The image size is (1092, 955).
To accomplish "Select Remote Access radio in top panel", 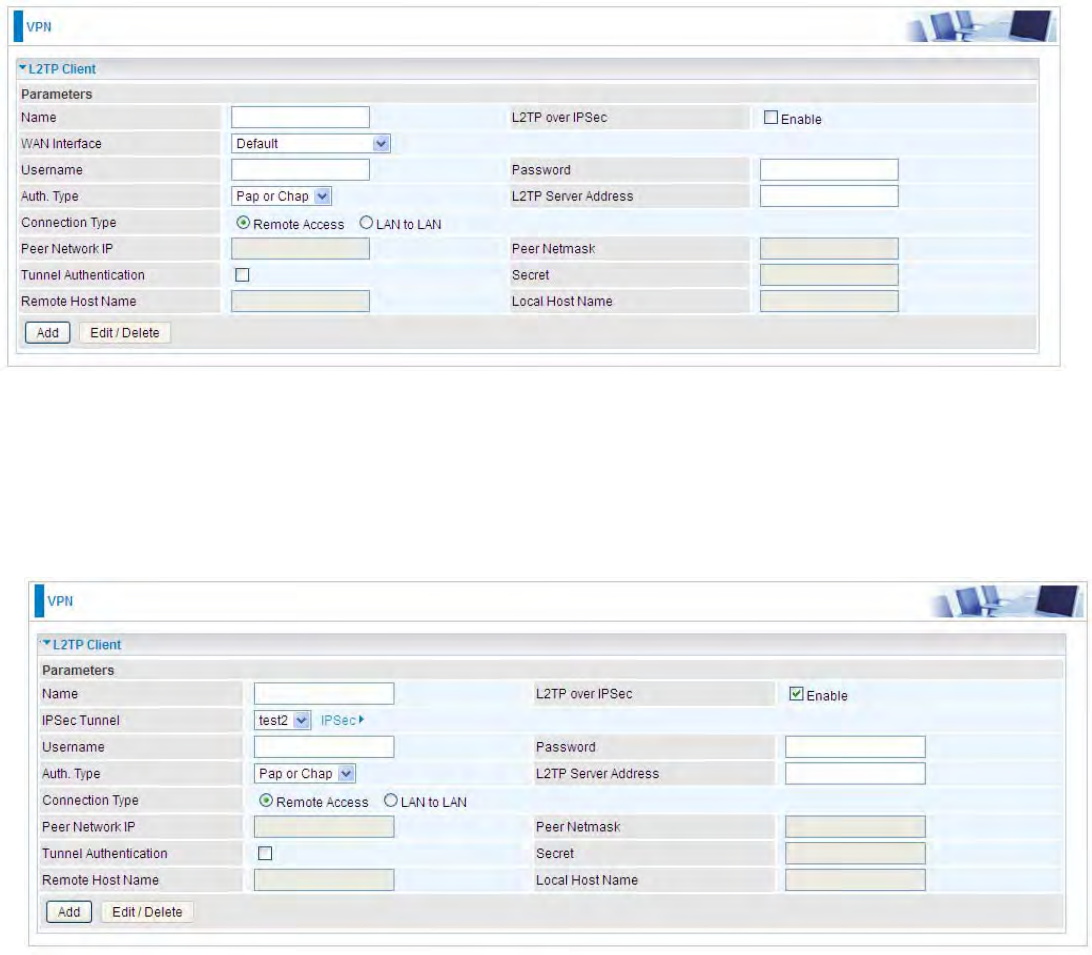I will pyautogui.click(x=243, y=223).
